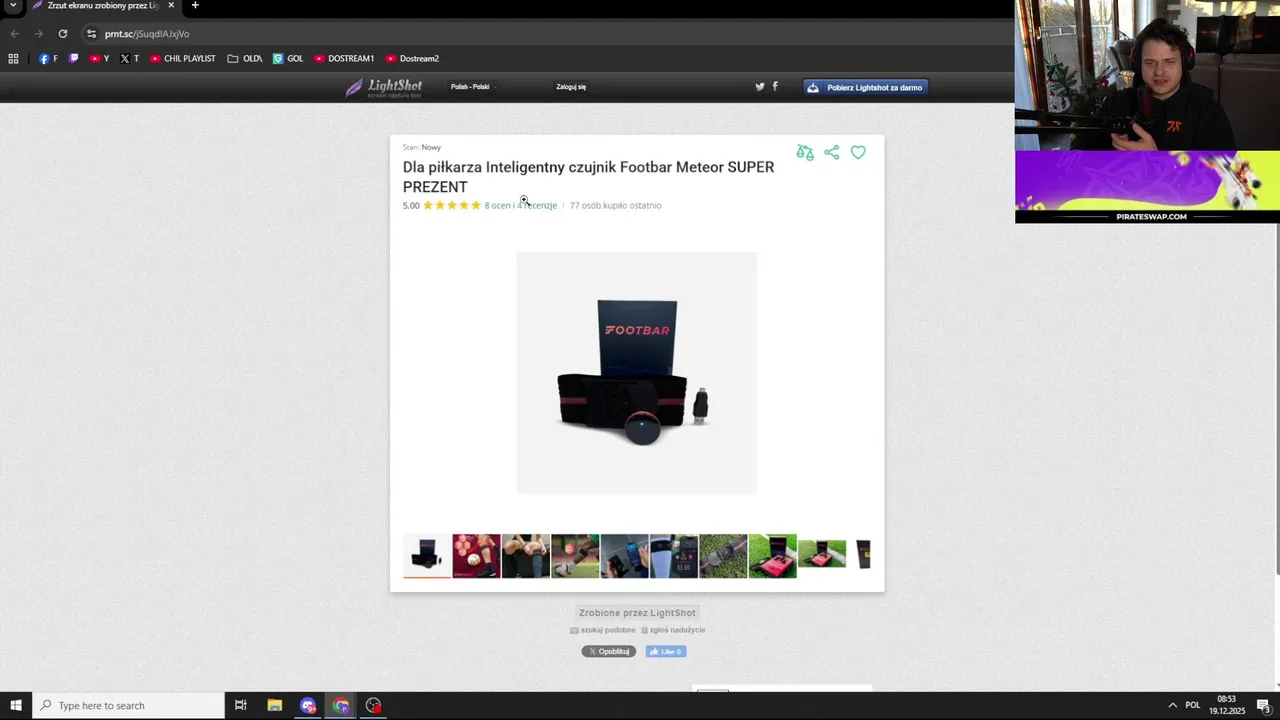Open the Twitch bookmark icon

73,59
